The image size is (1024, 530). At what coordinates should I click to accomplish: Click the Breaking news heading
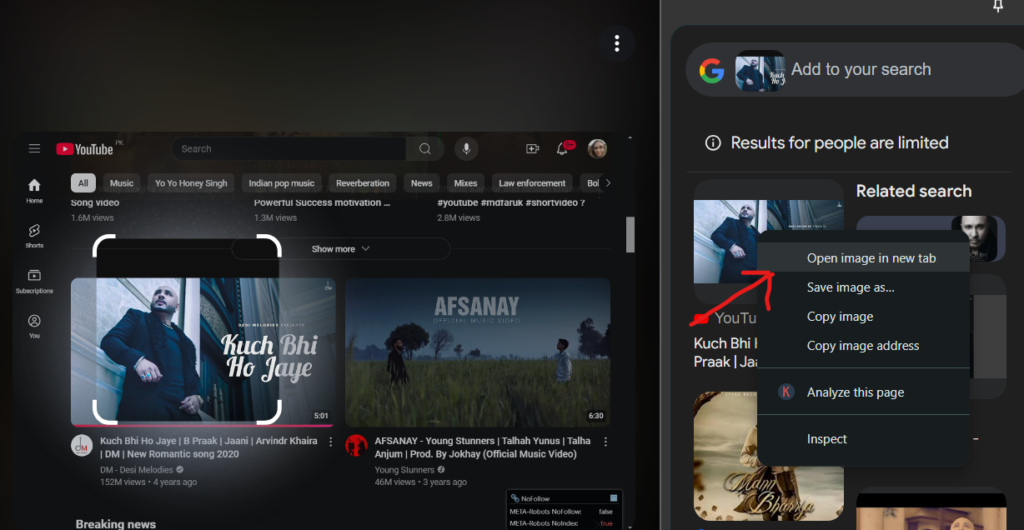116,524
